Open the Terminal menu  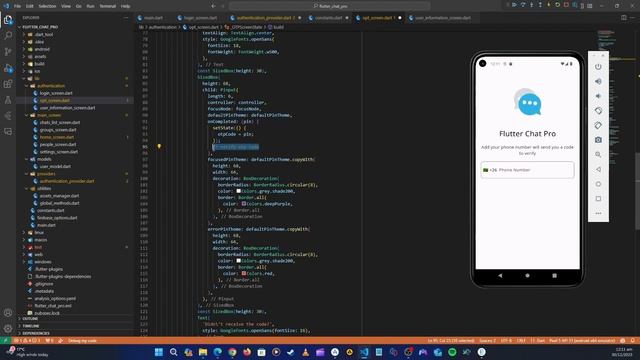(x=108, y=6)
